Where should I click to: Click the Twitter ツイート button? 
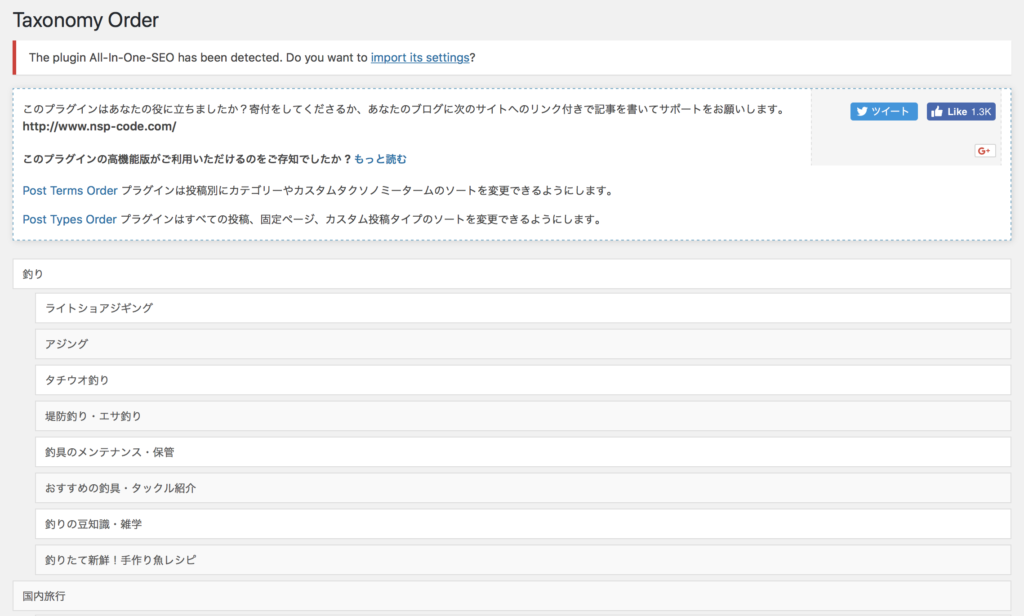[x=883, y=112]
